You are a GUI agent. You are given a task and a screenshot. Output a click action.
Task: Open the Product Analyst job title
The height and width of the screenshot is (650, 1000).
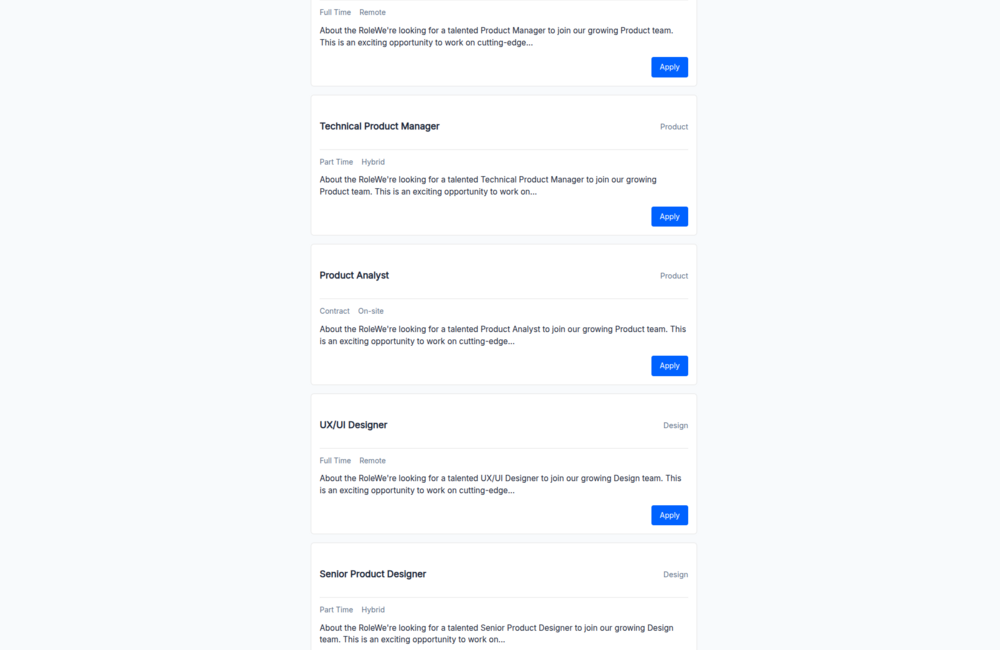[x=354, y=275]
